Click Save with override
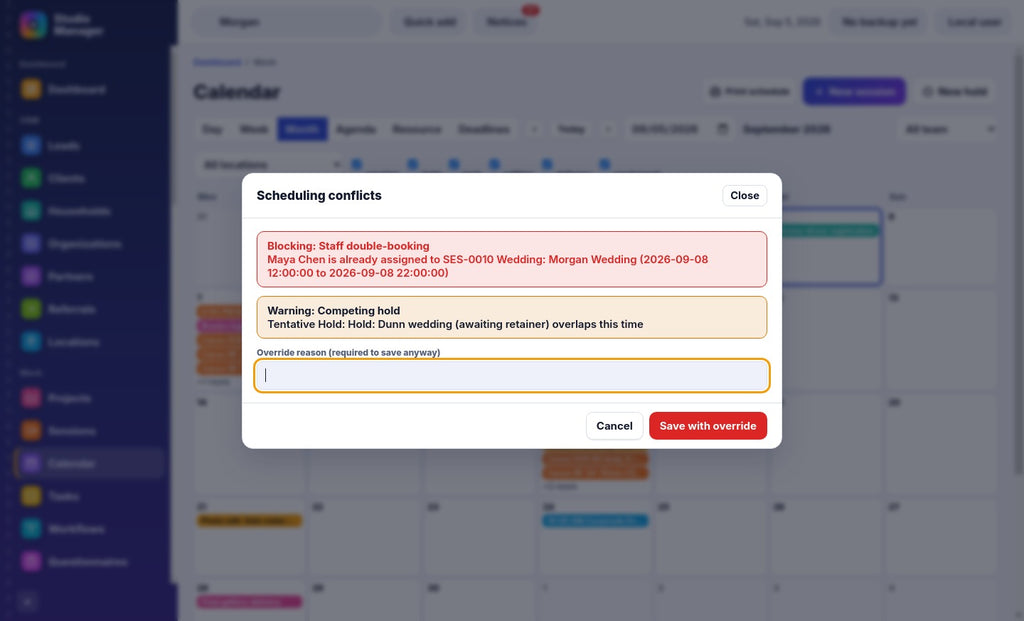 pos(708,426)
